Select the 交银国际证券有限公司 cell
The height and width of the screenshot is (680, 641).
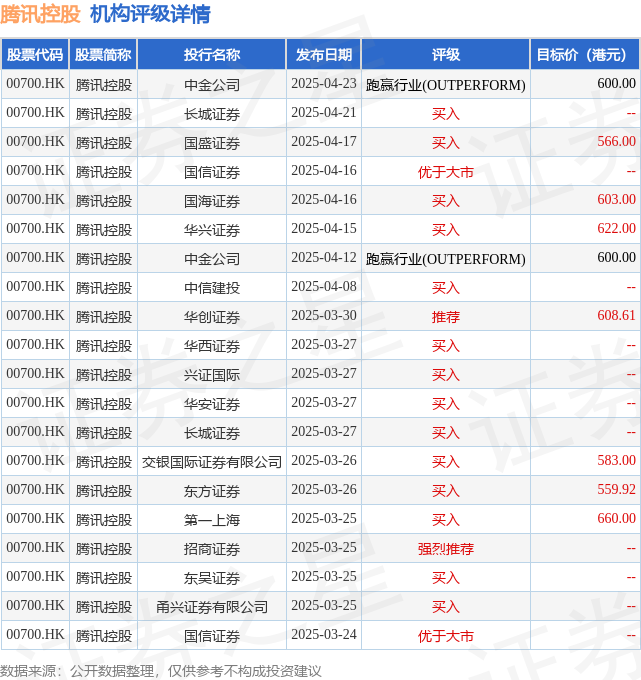click(212, 462)
